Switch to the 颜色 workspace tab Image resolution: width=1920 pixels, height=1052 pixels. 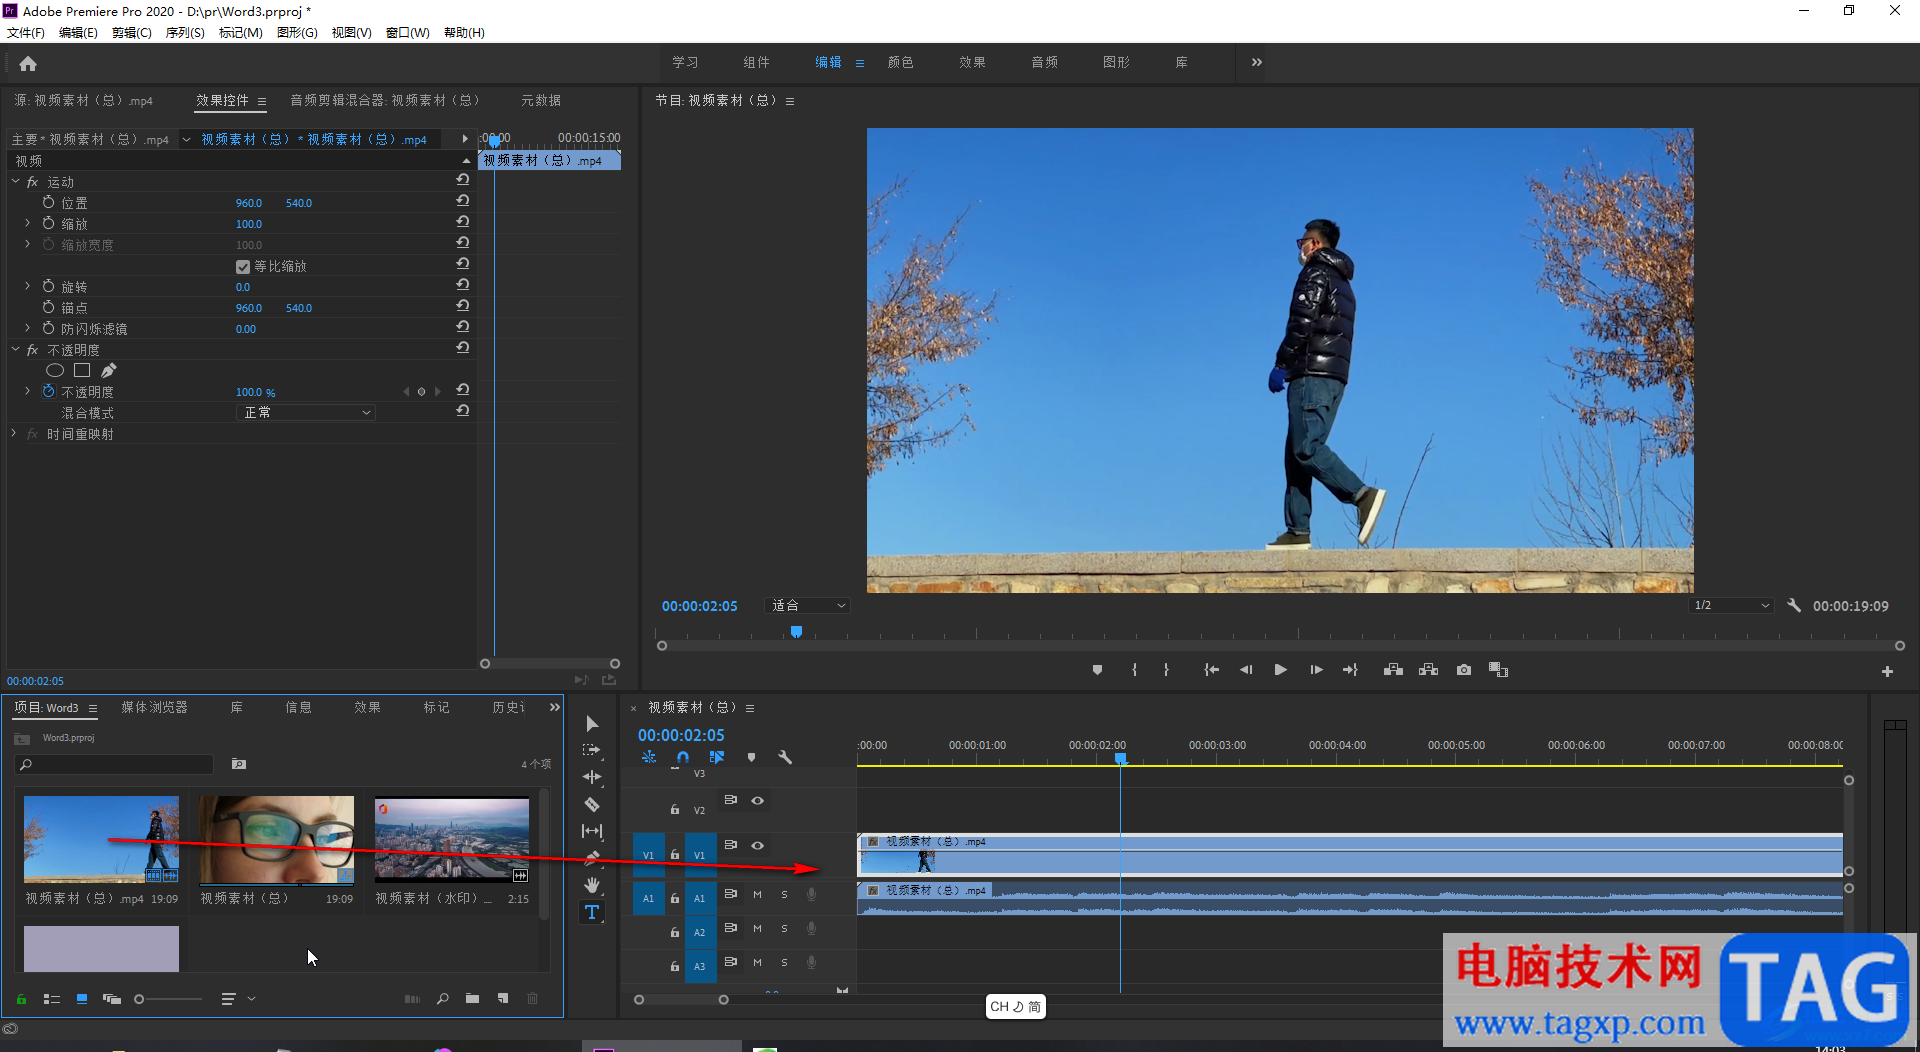tap(900, 62)
